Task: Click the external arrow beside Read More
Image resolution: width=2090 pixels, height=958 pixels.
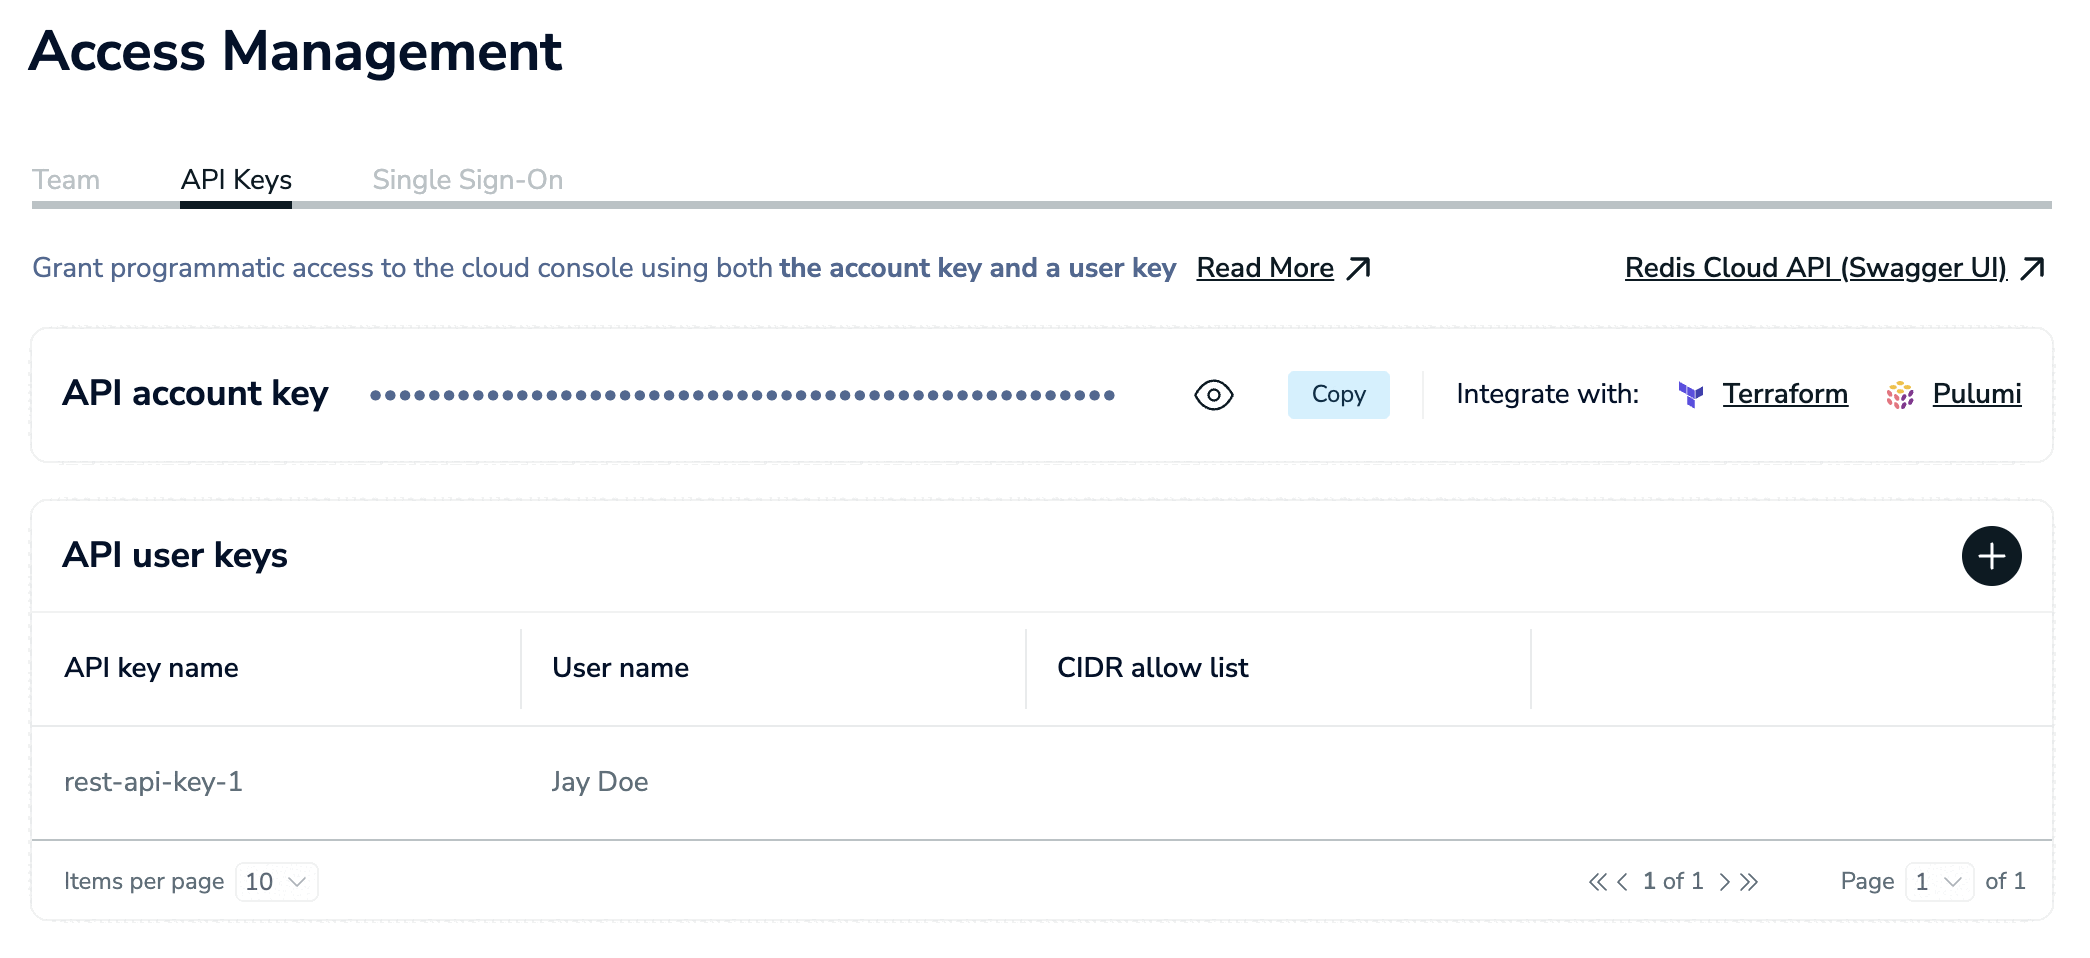Action: pyautogui.click(x=1358, y=268)
